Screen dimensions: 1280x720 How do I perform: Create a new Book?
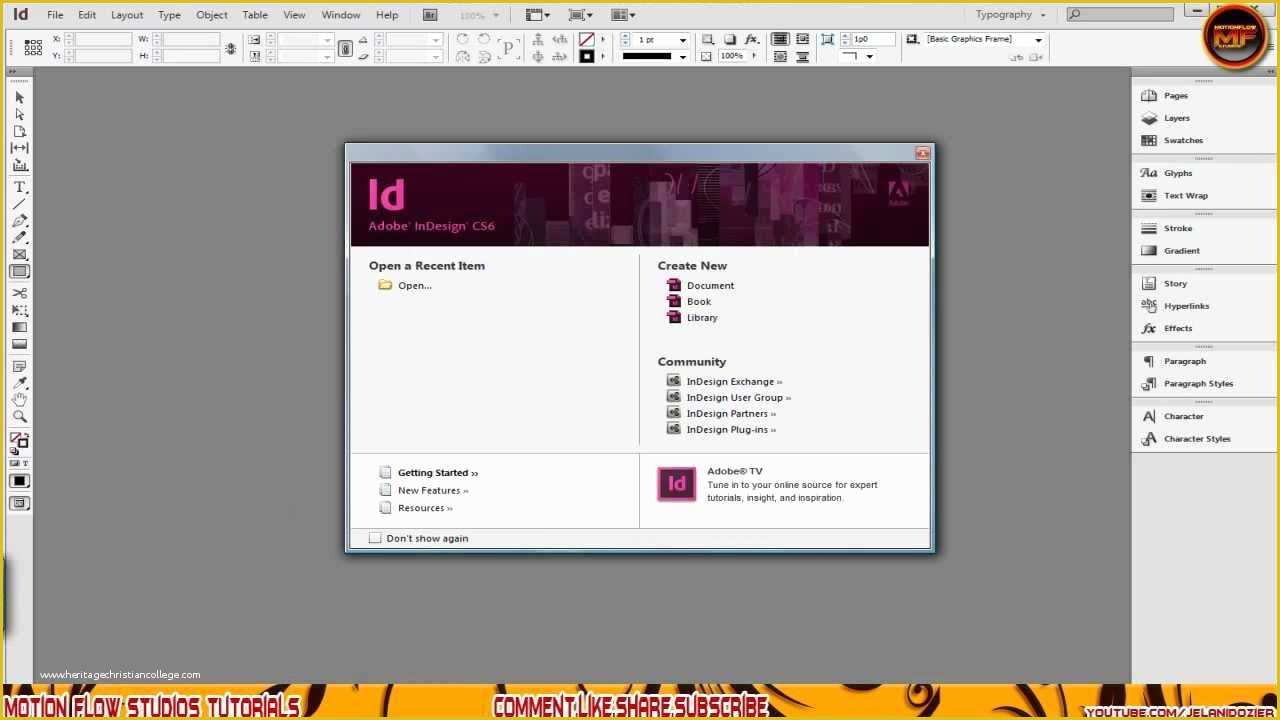[x=699, y=302]
